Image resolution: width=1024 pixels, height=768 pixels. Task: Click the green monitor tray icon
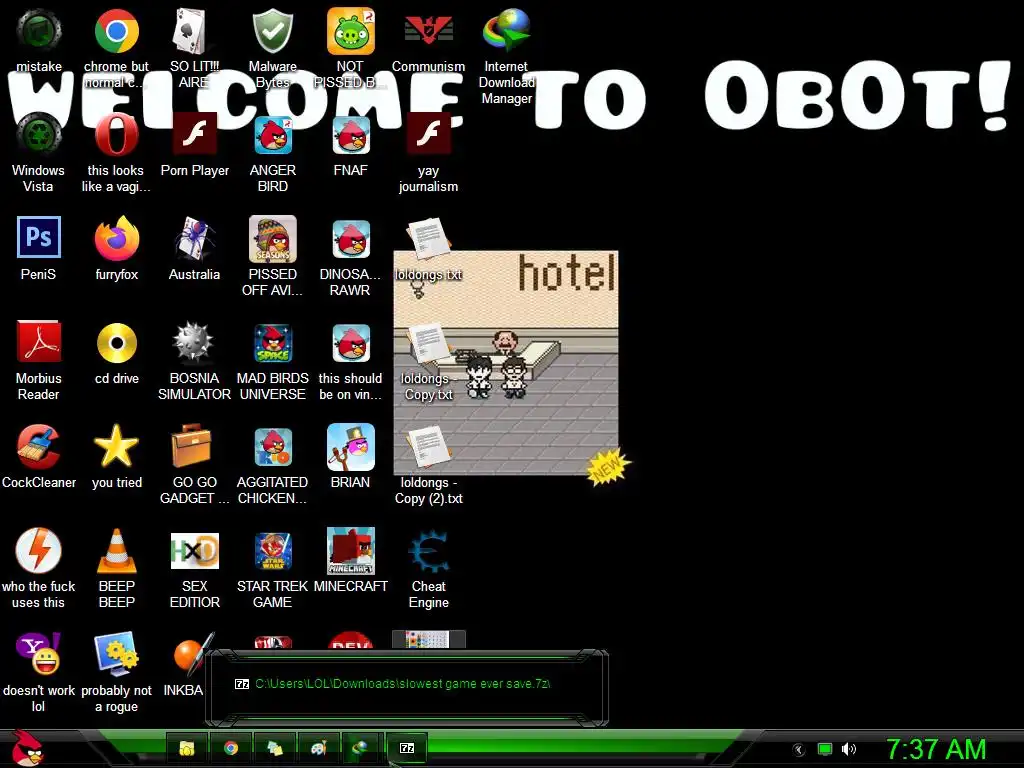click(825, 749)
